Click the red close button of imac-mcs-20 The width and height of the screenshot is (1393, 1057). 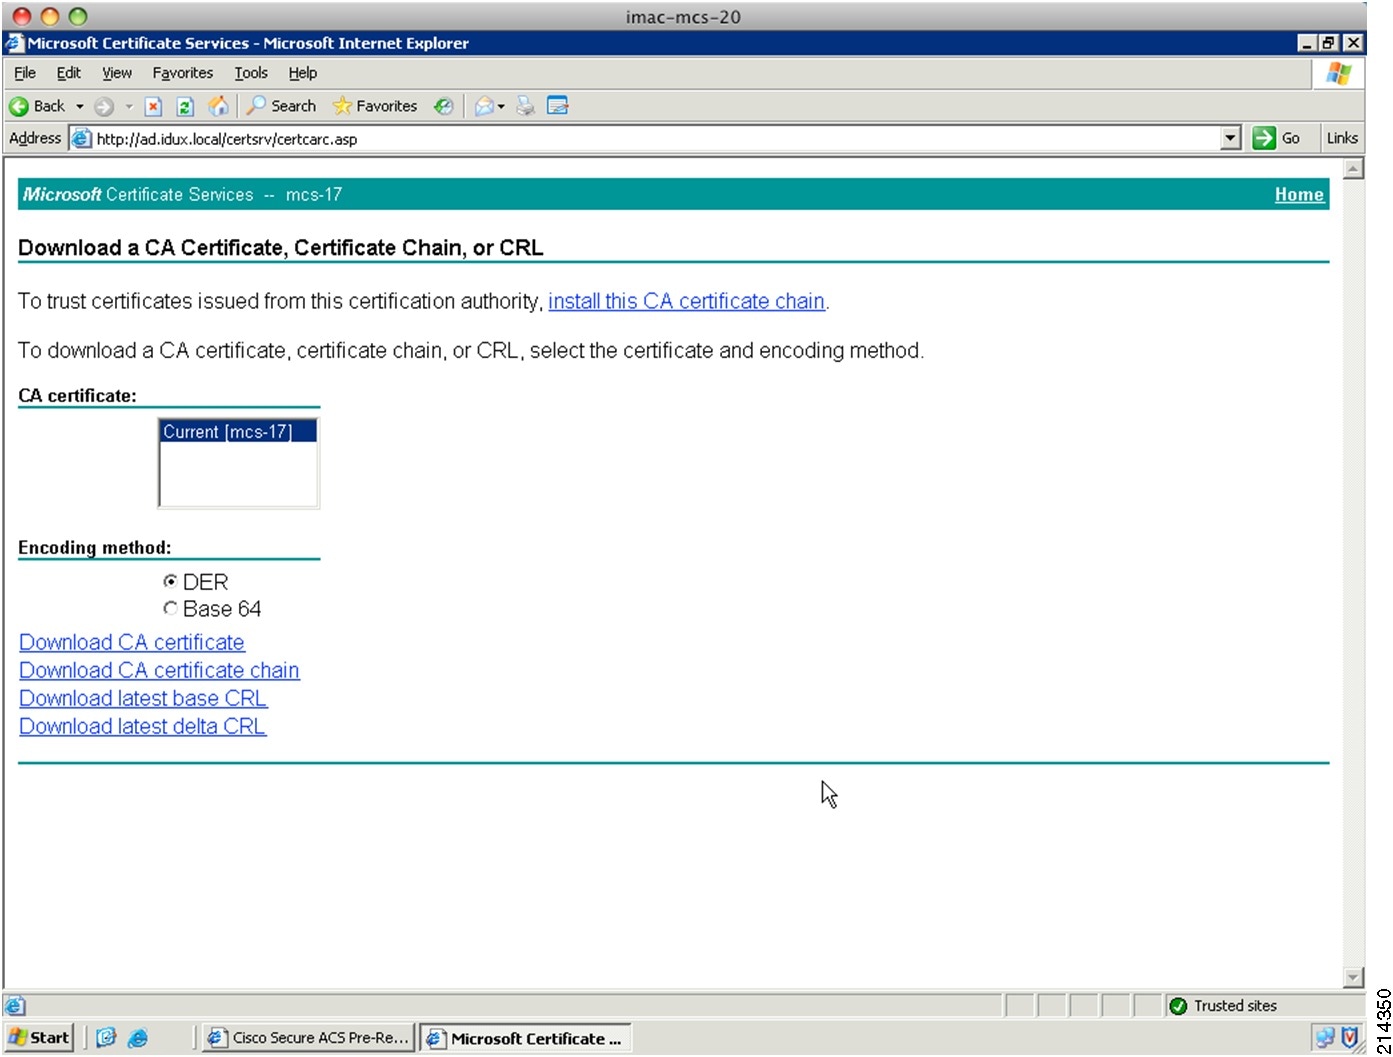[22, 16]
